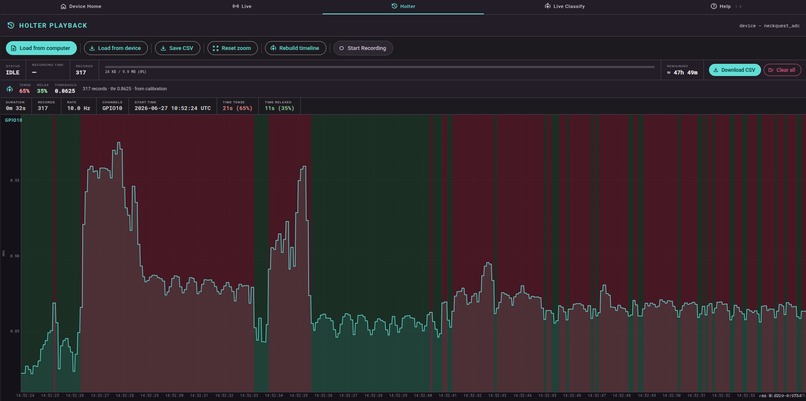Click the house icon for Device Home
This screenshot has height=401, width=806.
click(63, 7)
